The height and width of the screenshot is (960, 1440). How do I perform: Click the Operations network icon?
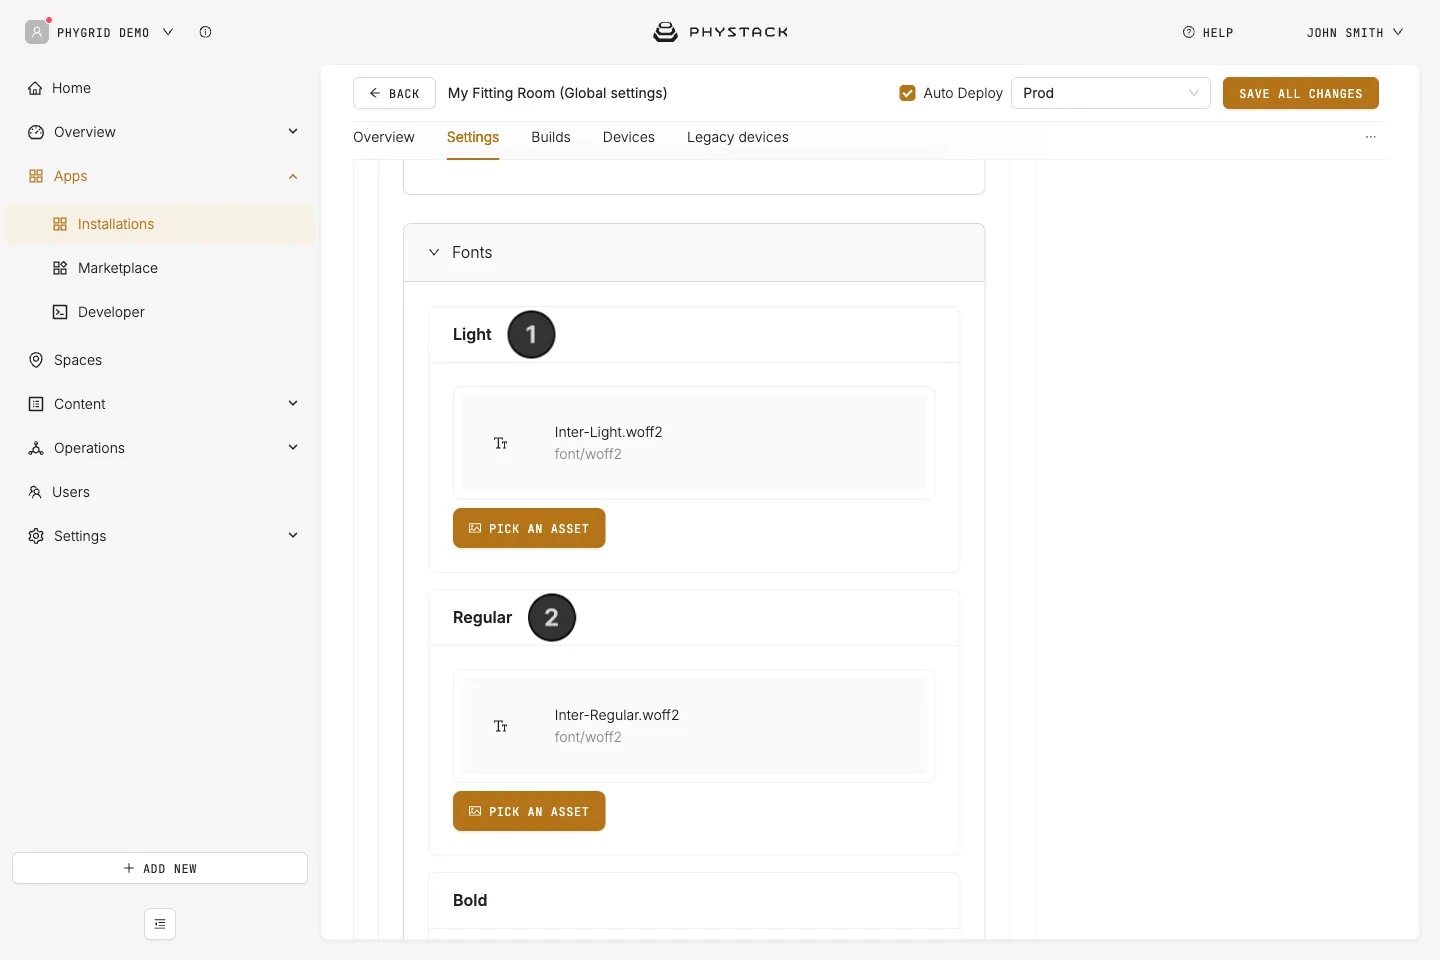point(36,448)
